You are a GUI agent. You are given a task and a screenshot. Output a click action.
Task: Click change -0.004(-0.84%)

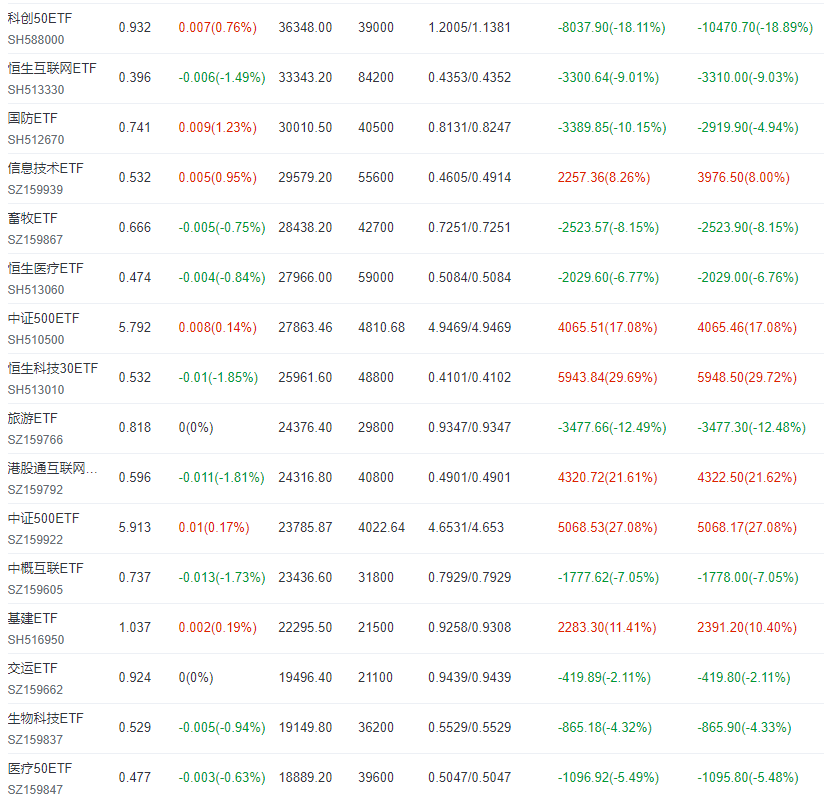tap(222, 277)
